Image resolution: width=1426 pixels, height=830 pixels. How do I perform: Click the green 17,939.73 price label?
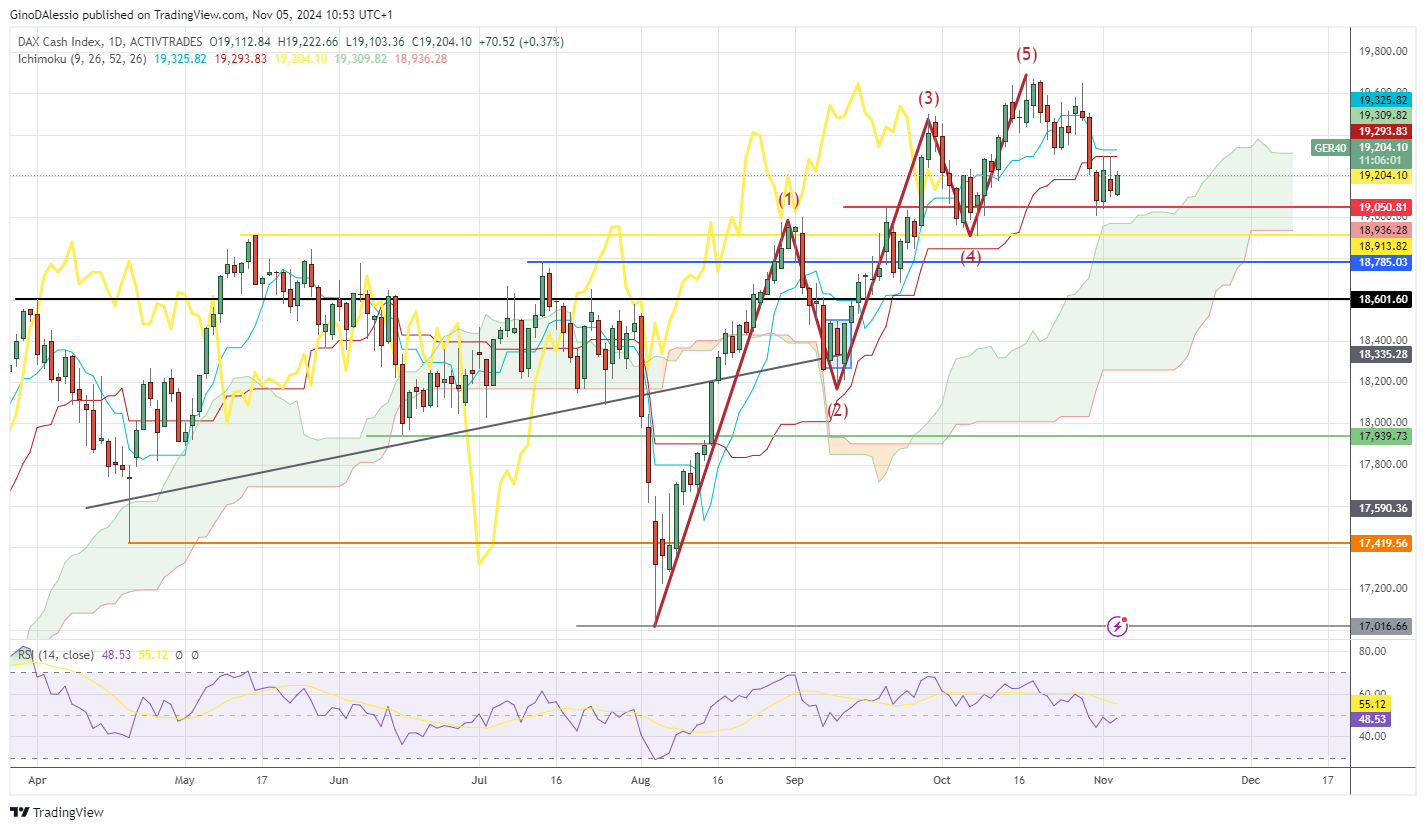point(1382,436)
